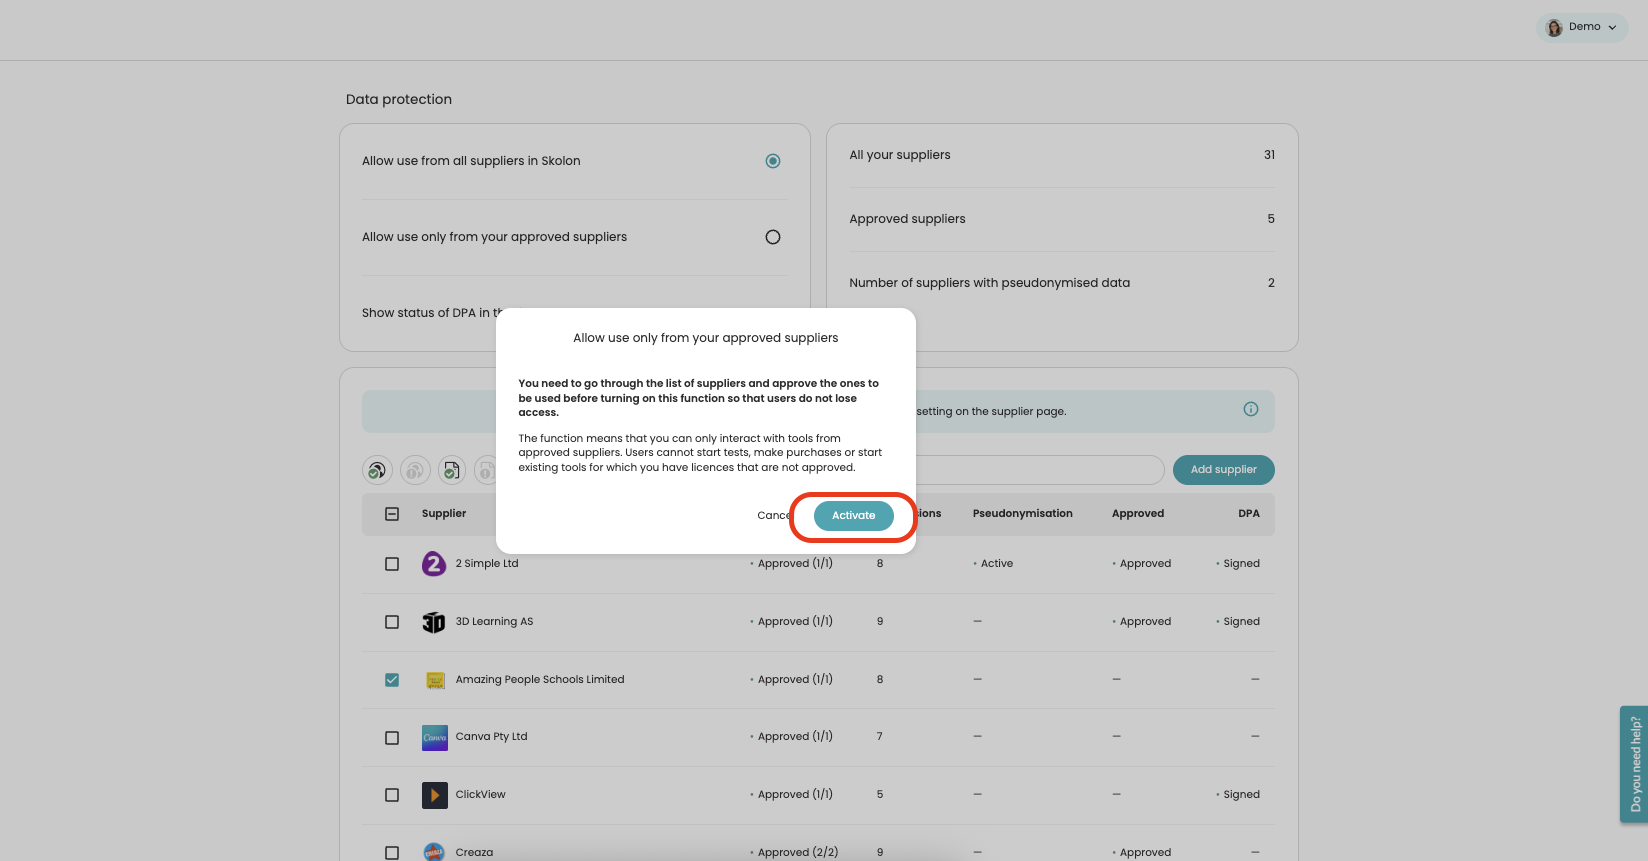Image resolution: width=1648 pixels, height=861 pixels.
Task: Click the 2 Simple Ltd logo
Action: click(434, 564)
